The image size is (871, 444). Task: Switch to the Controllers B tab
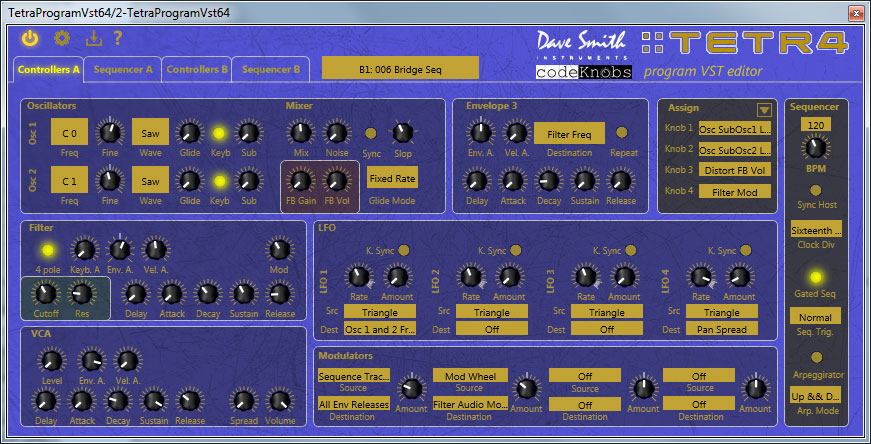(197, 70)
